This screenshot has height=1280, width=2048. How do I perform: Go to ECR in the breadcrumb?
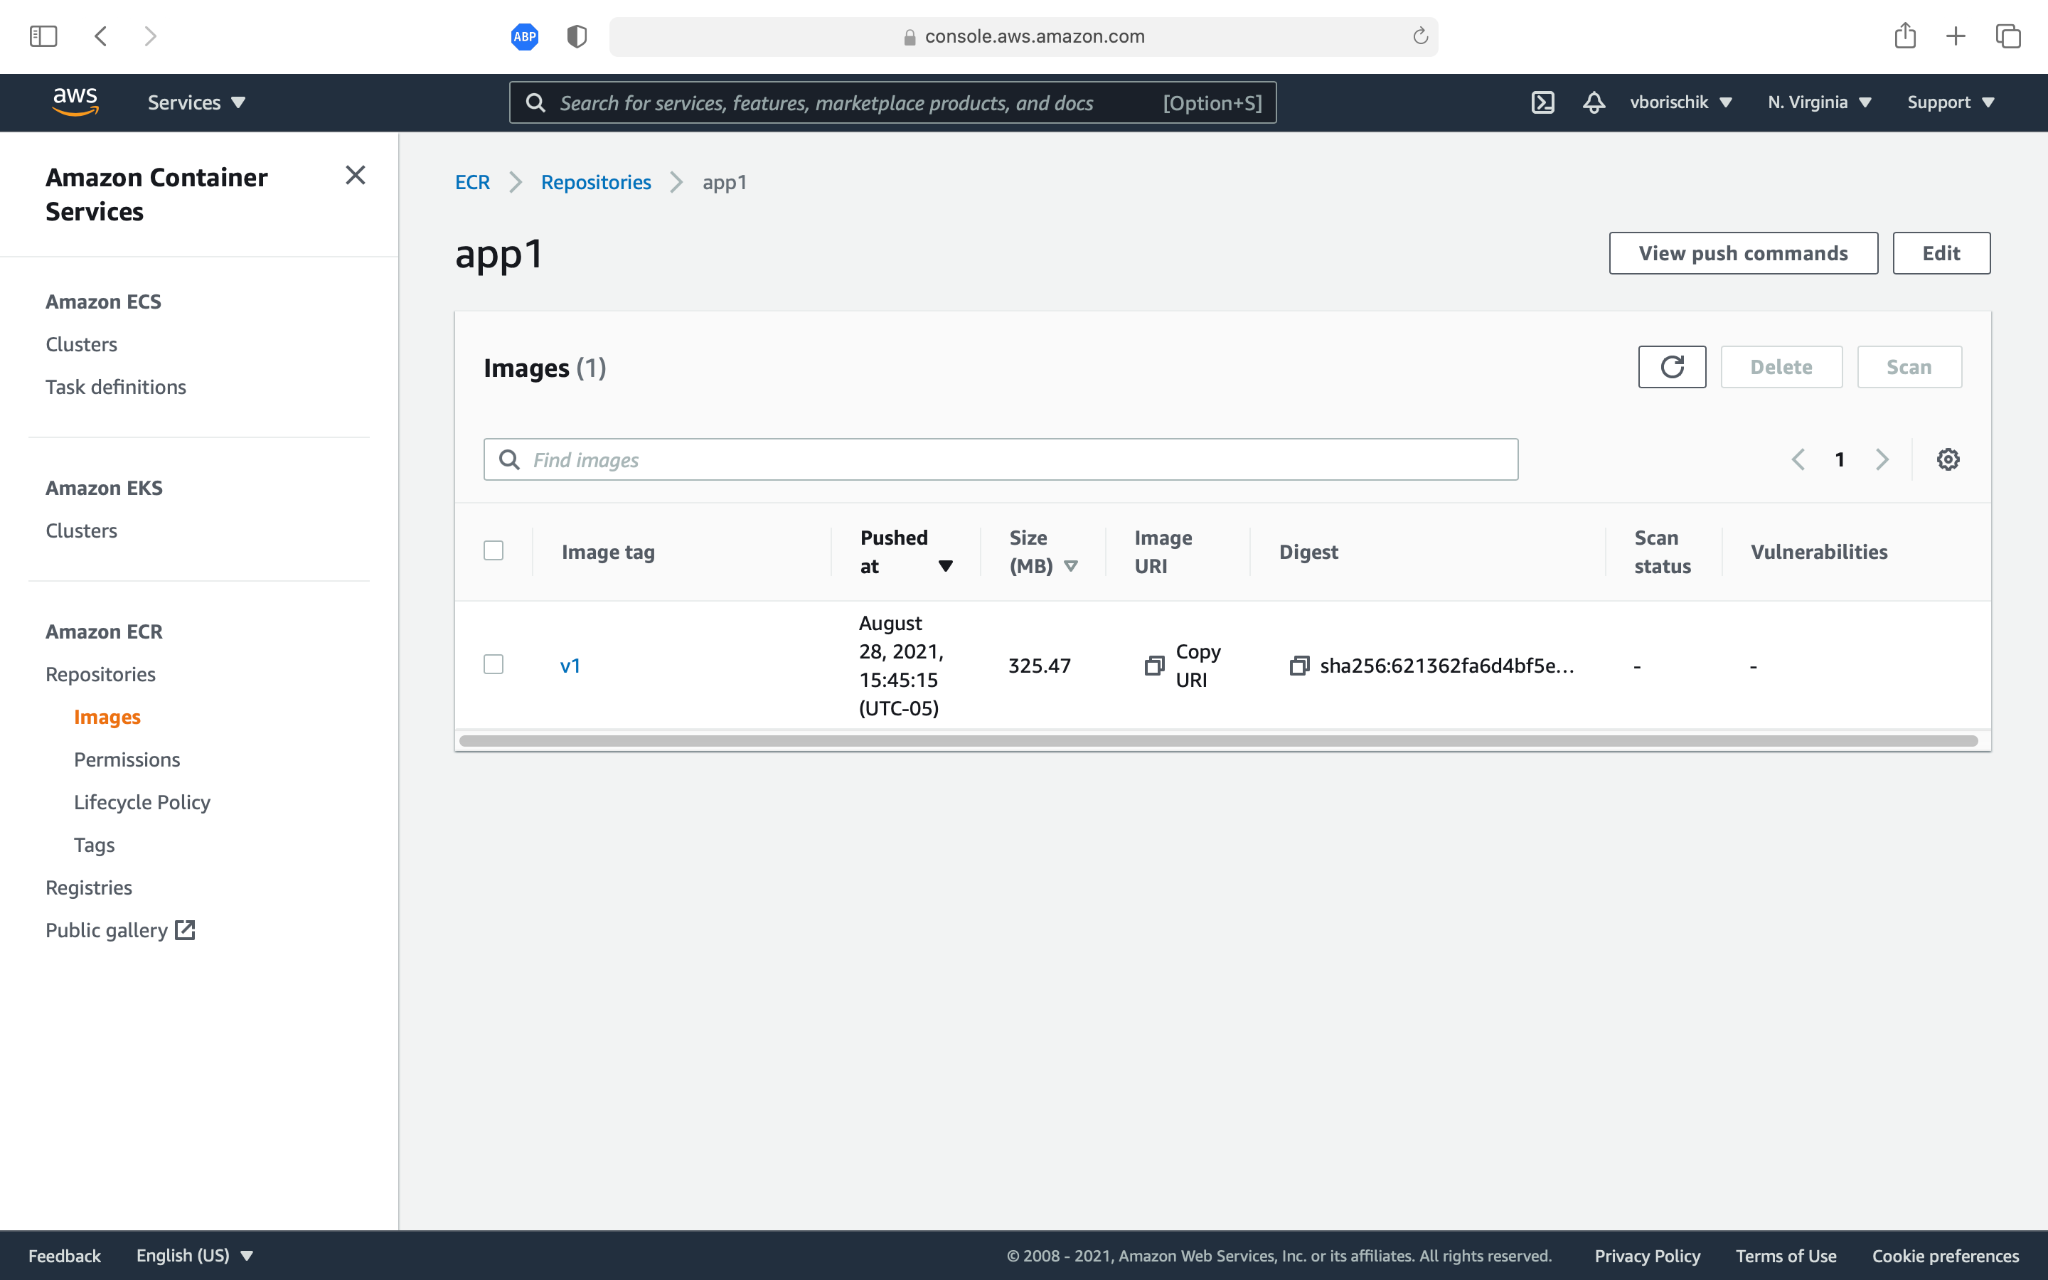point(472,182)
